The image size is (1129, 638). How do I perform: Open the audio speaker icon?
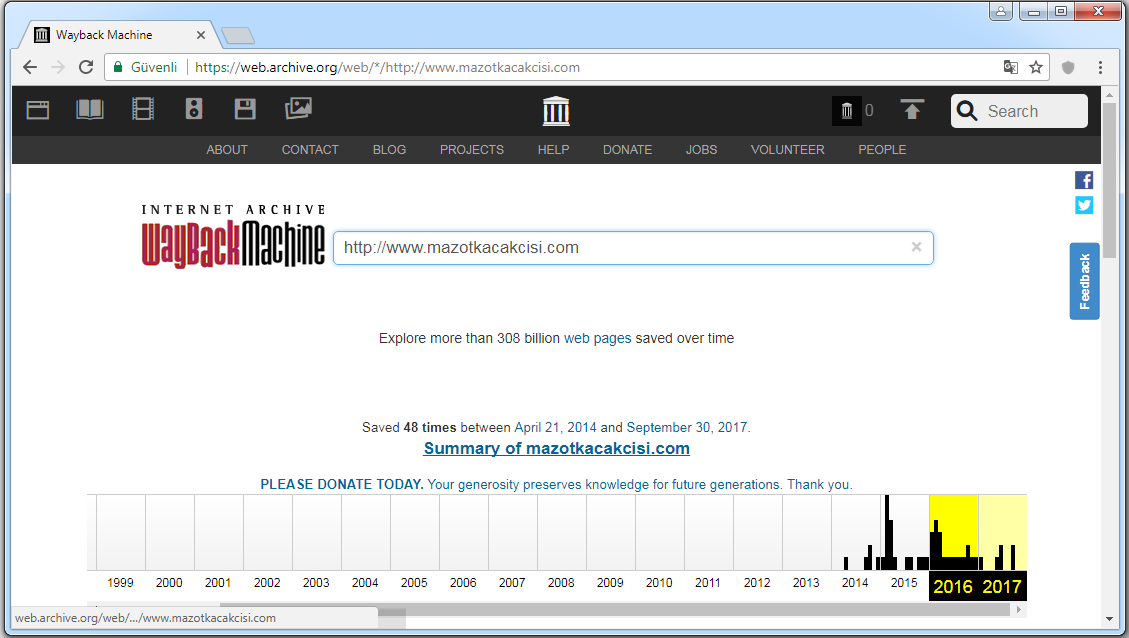(194, 110)
